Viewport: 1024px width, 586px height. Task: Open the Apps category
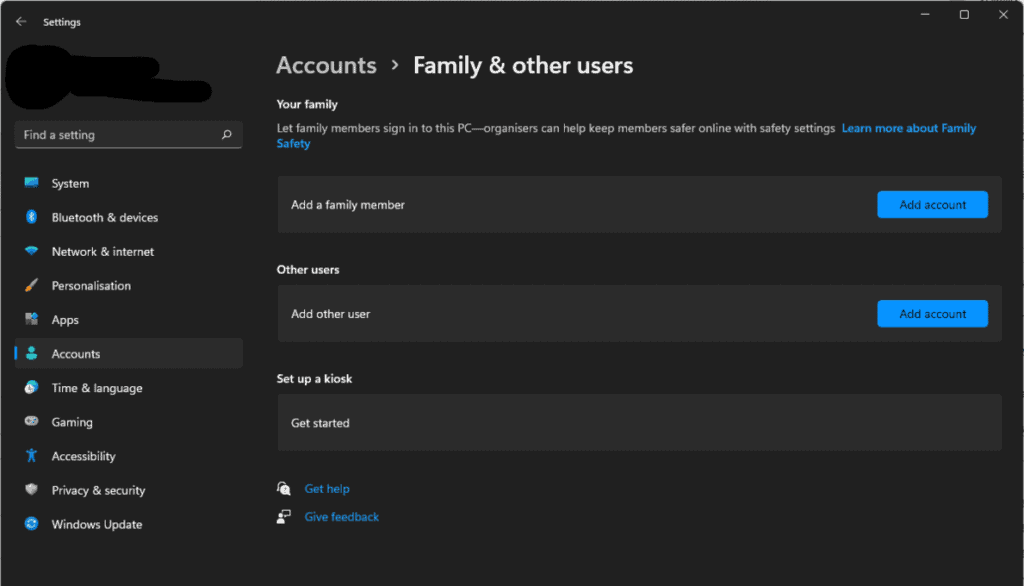129,319
